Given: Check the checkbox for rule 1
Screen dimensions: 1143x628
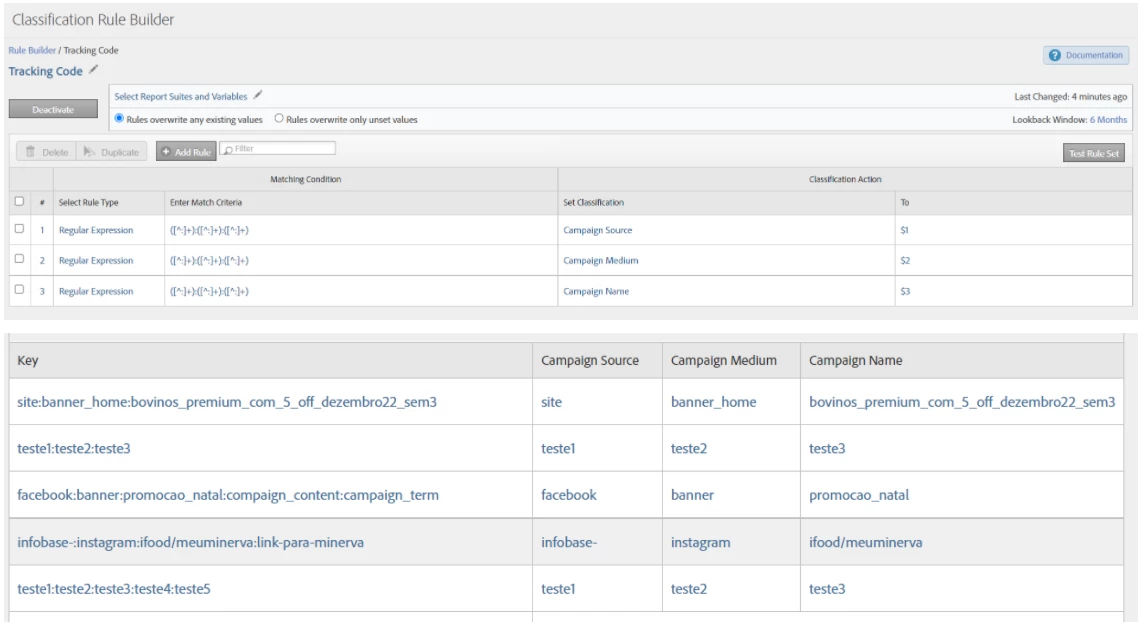Looking at the screenshot, I should pyautogui.click(x=20, y=229).
